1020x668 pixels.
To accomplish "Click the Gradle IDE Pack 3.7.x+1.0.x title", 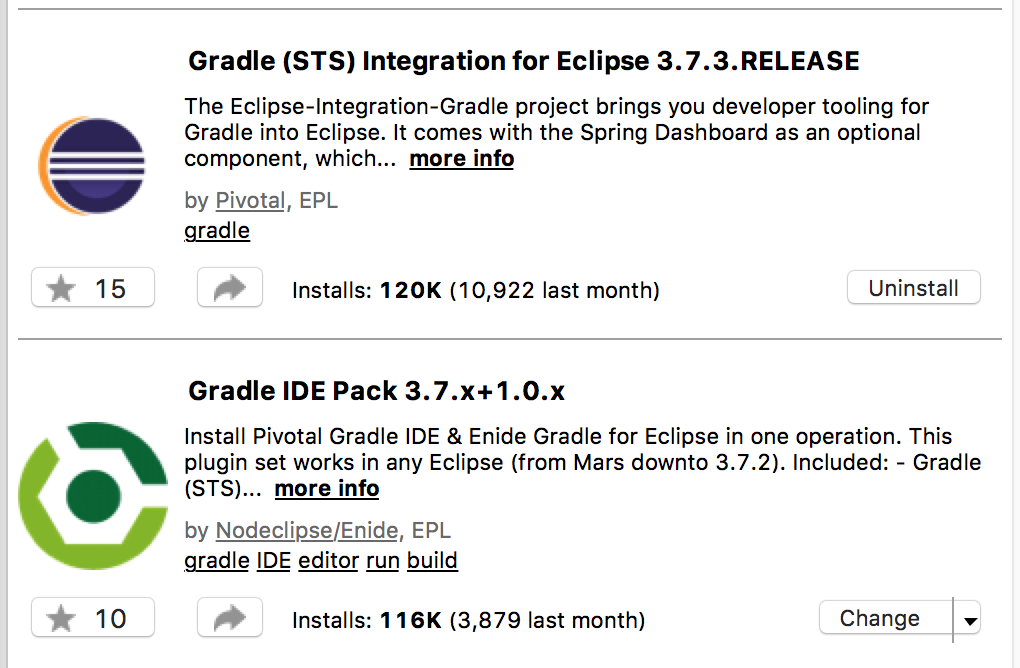I will tap(376, 391).
